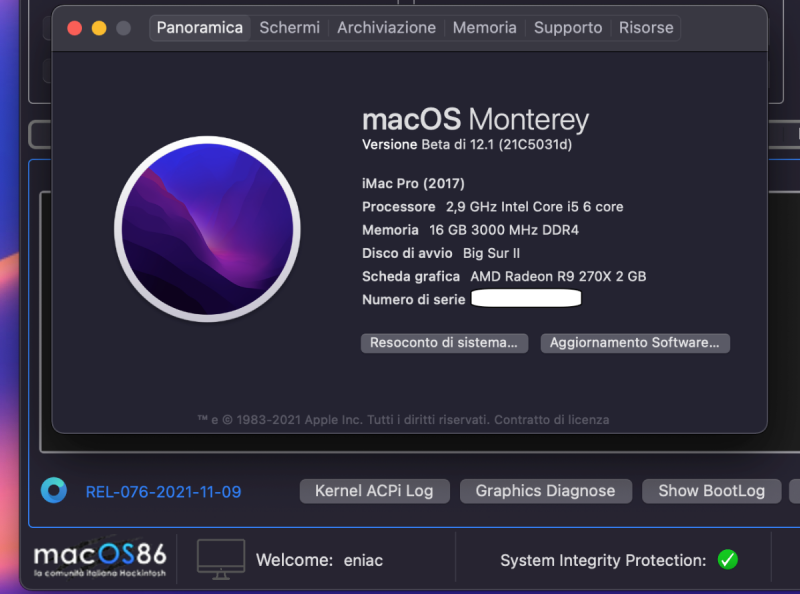Click the macOS86 community logo

click(100, 560)
